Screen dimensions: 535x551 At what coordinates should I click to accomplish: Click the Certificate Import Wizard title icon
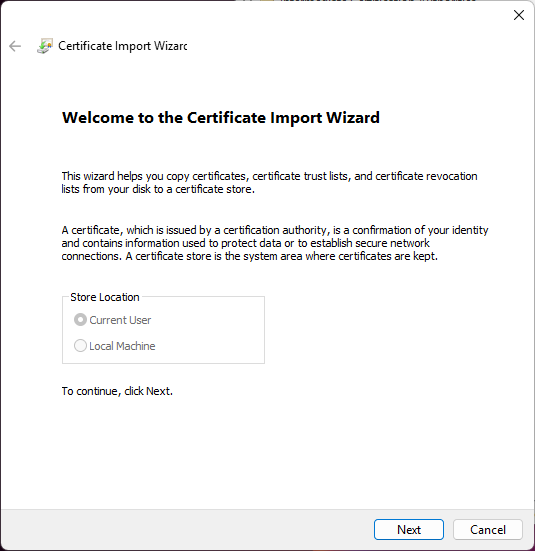[x=45, y=46]
